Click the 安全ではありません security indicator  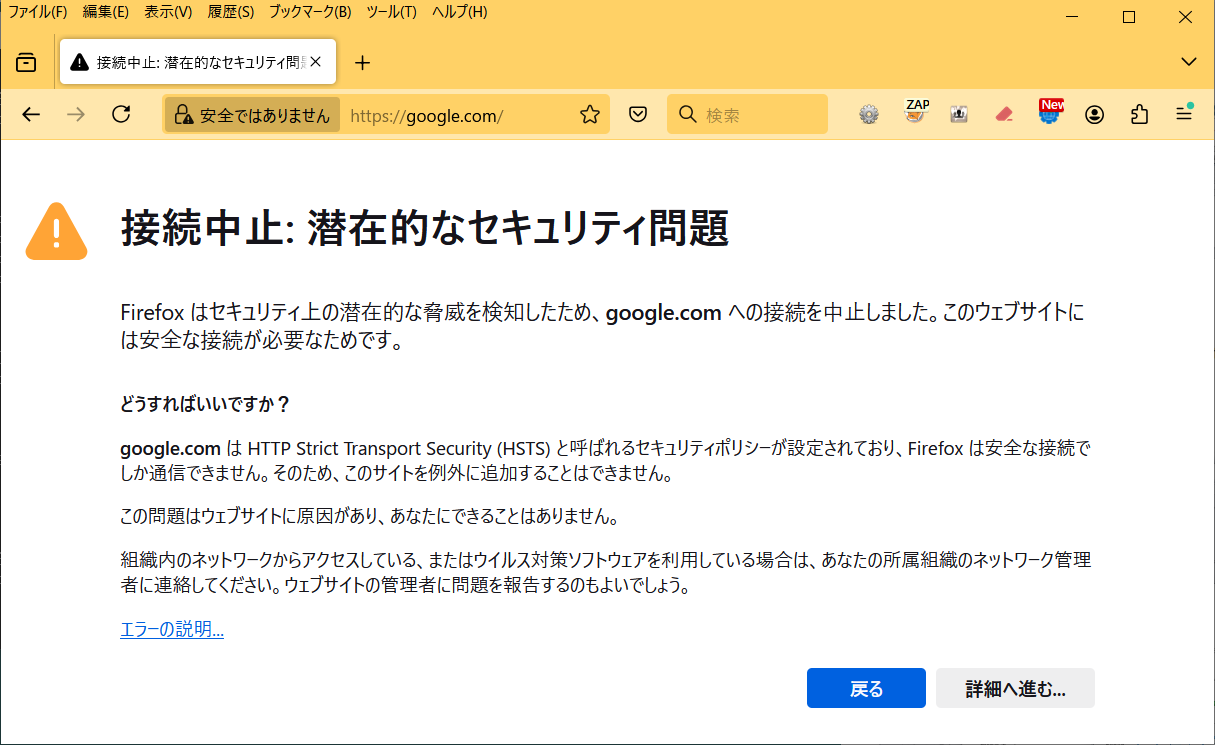pyautogui.click(x=252, y=115)
